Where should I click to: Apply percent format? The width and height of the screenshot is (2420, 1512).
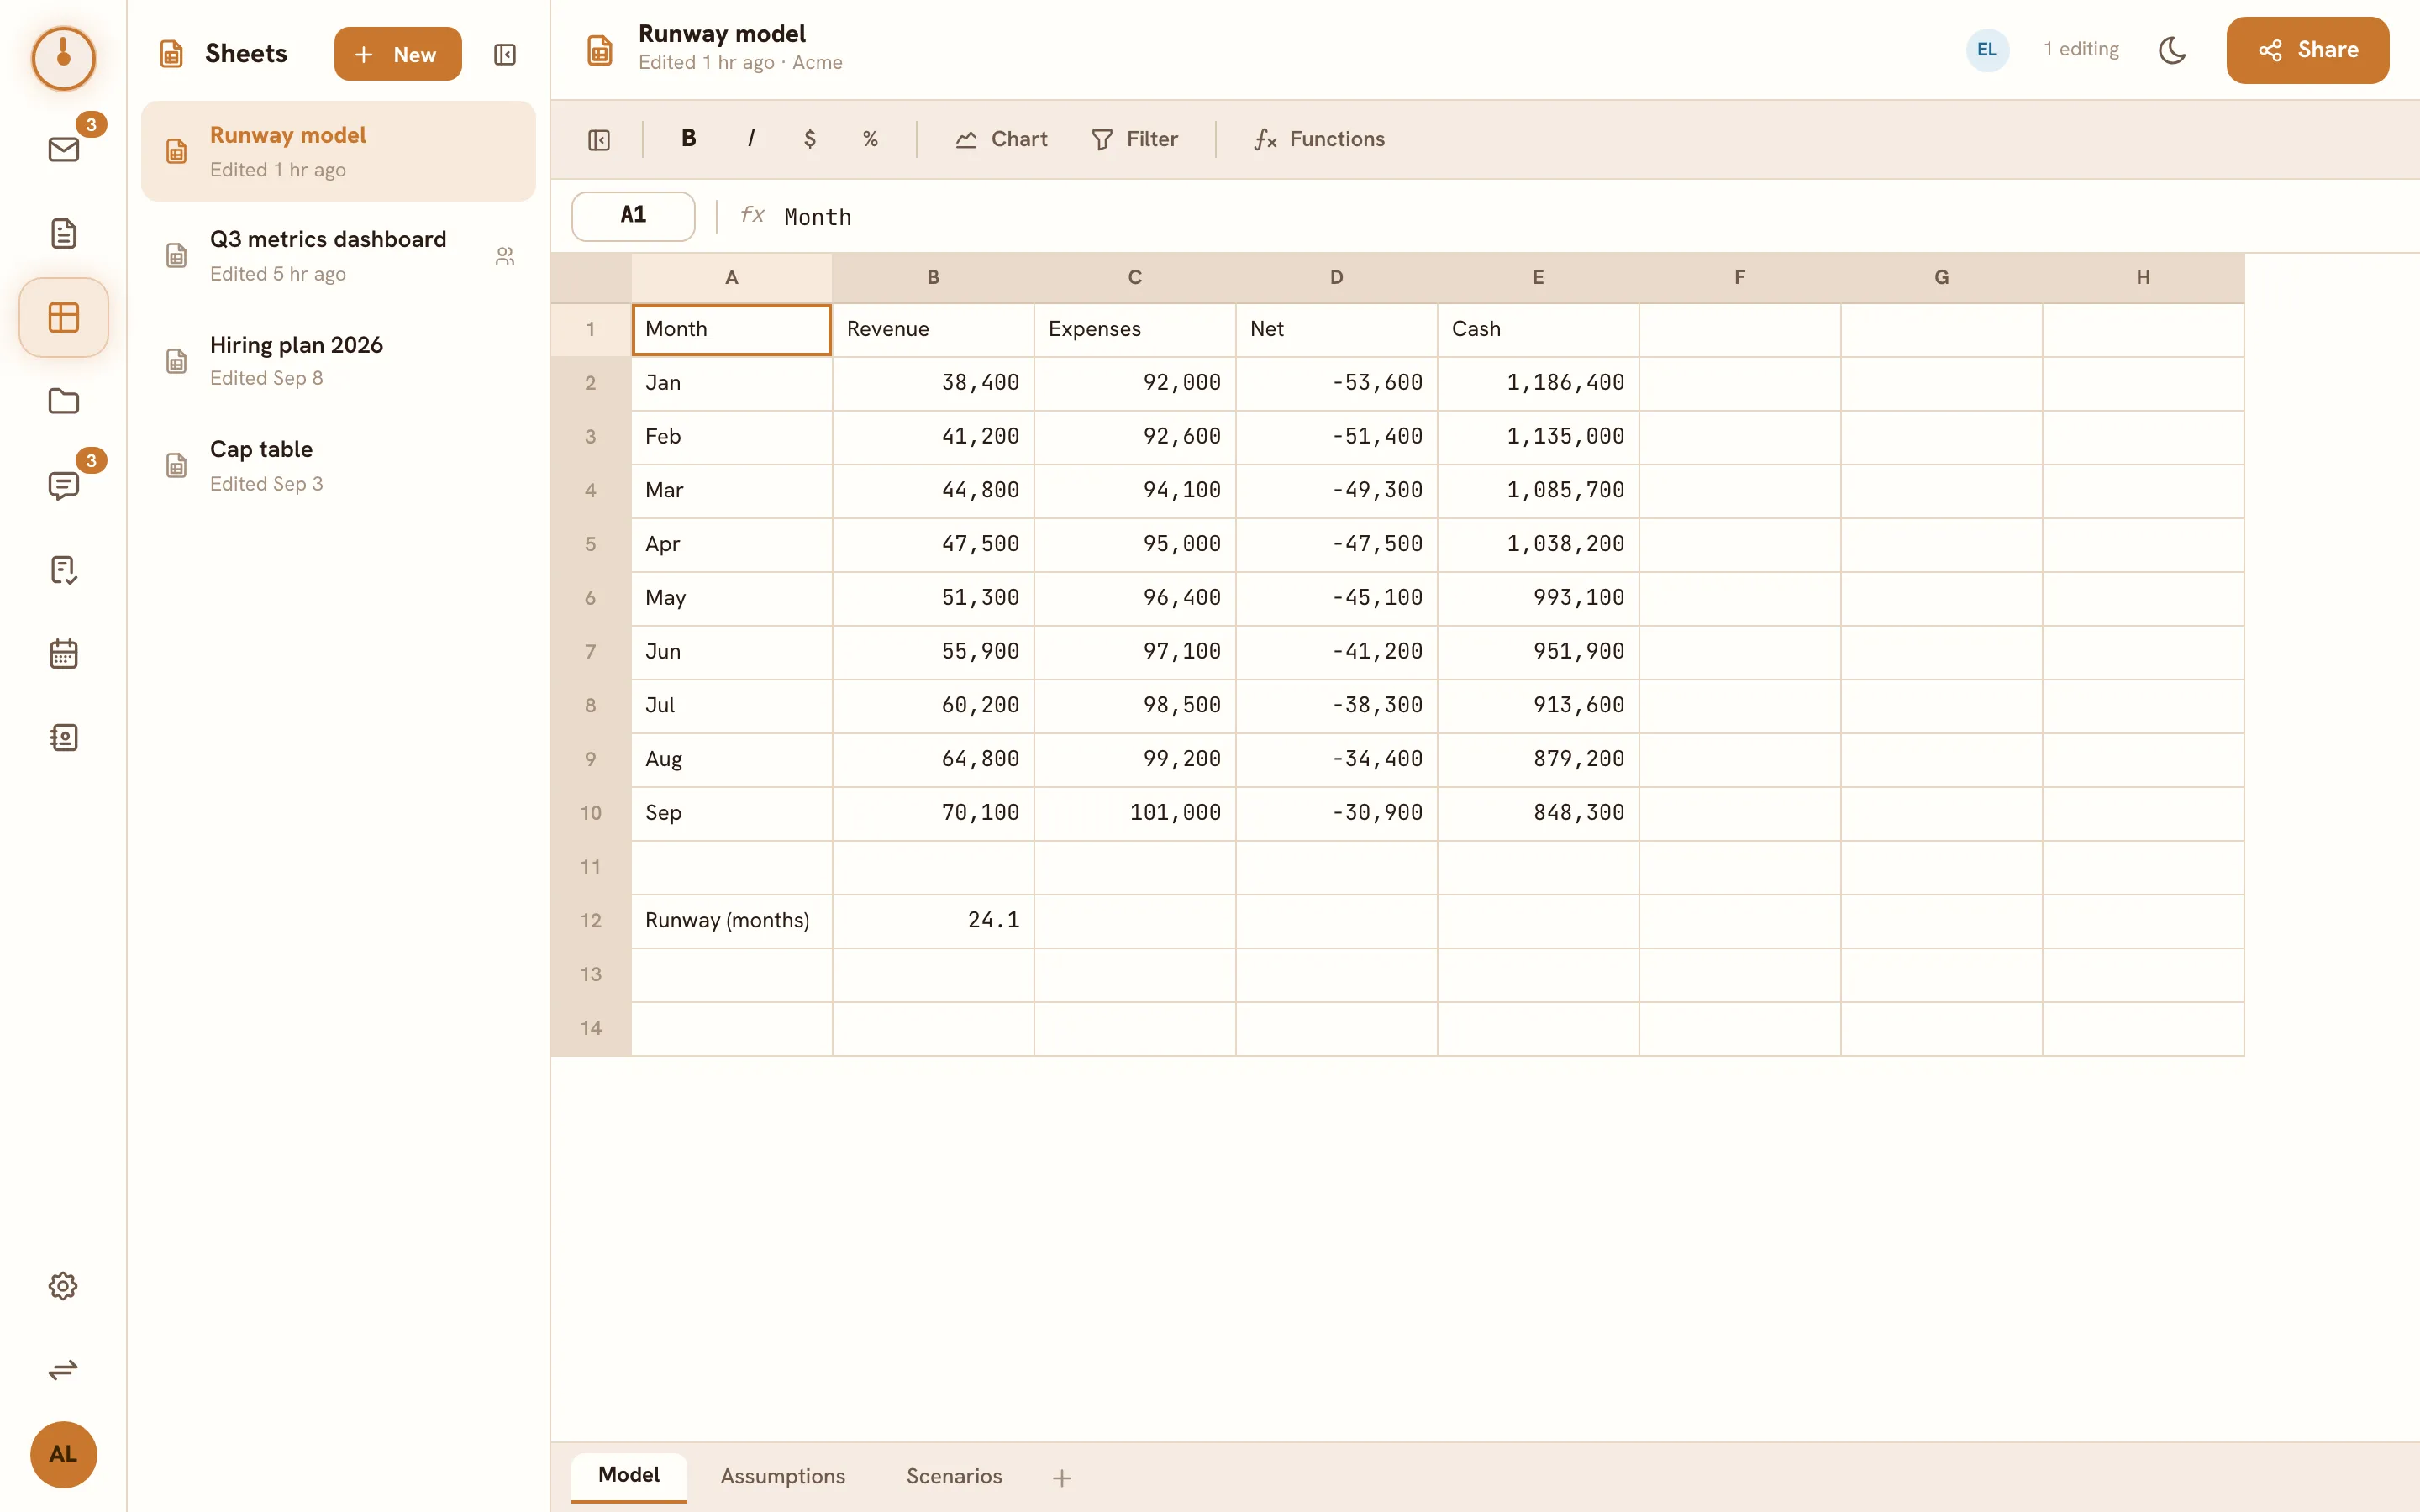pos(870,139)
